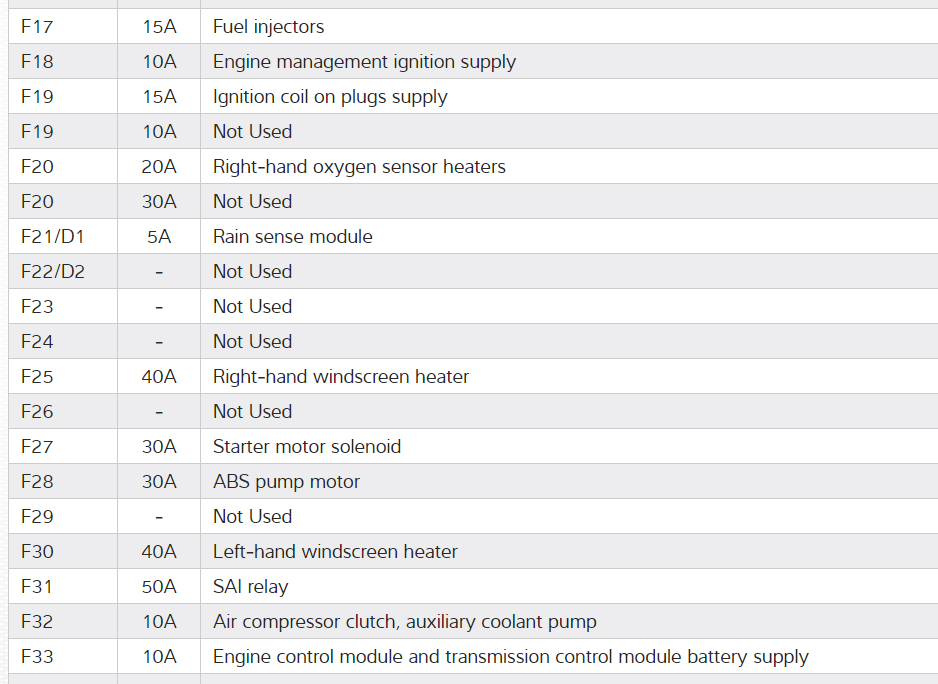This screenshot has height=684, width=938.
Task: Click 'Engine management ignition supply' text
Action: pyautogui.click(x=364, y=62)
